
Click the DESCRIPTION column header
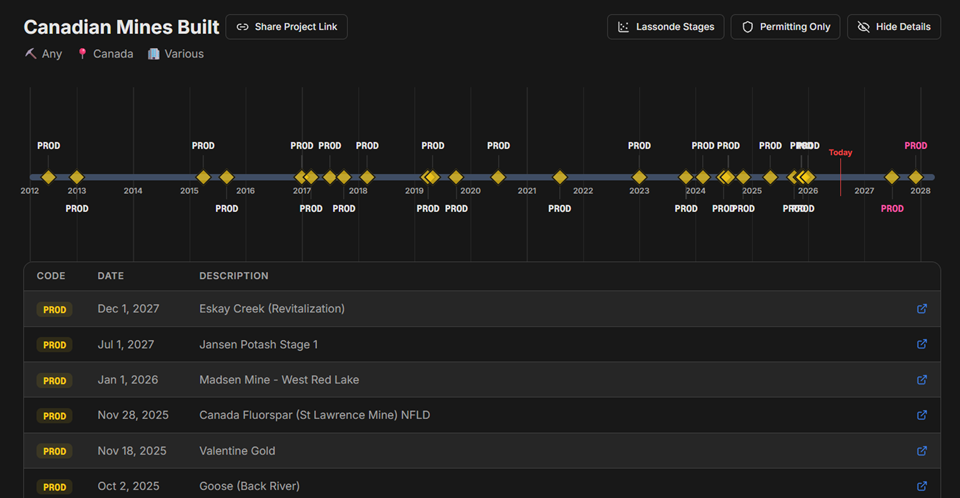234,276
